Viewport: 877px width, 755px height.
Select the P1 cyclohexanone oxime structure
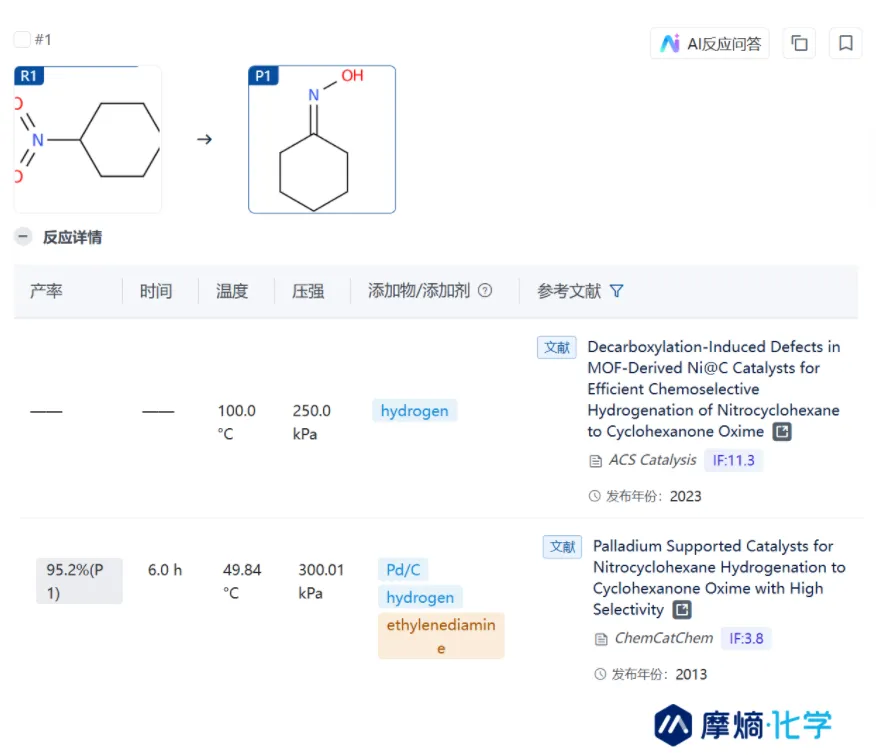(322, 140)
